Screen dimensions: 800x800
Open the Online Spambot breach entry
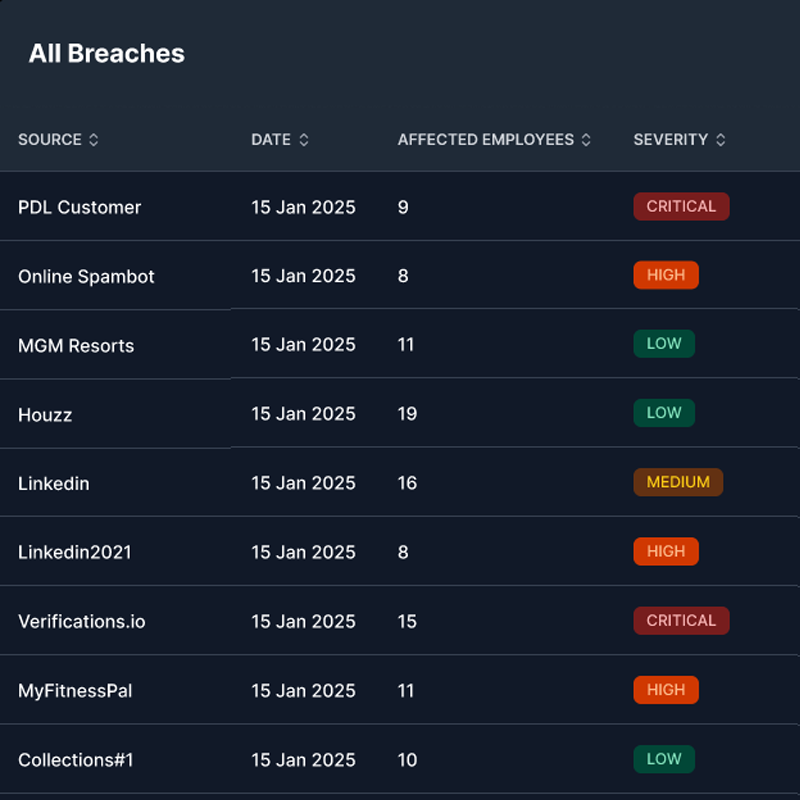[86, 276]
